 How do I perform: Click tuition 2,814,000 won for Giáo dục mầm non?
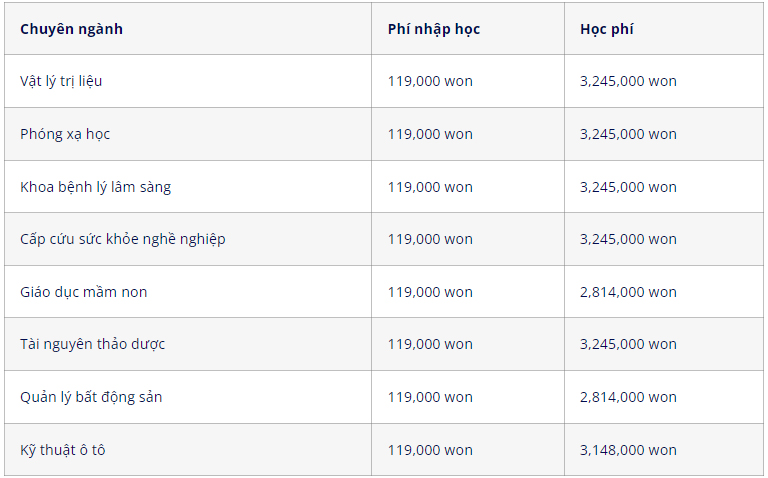coord(628,292)
